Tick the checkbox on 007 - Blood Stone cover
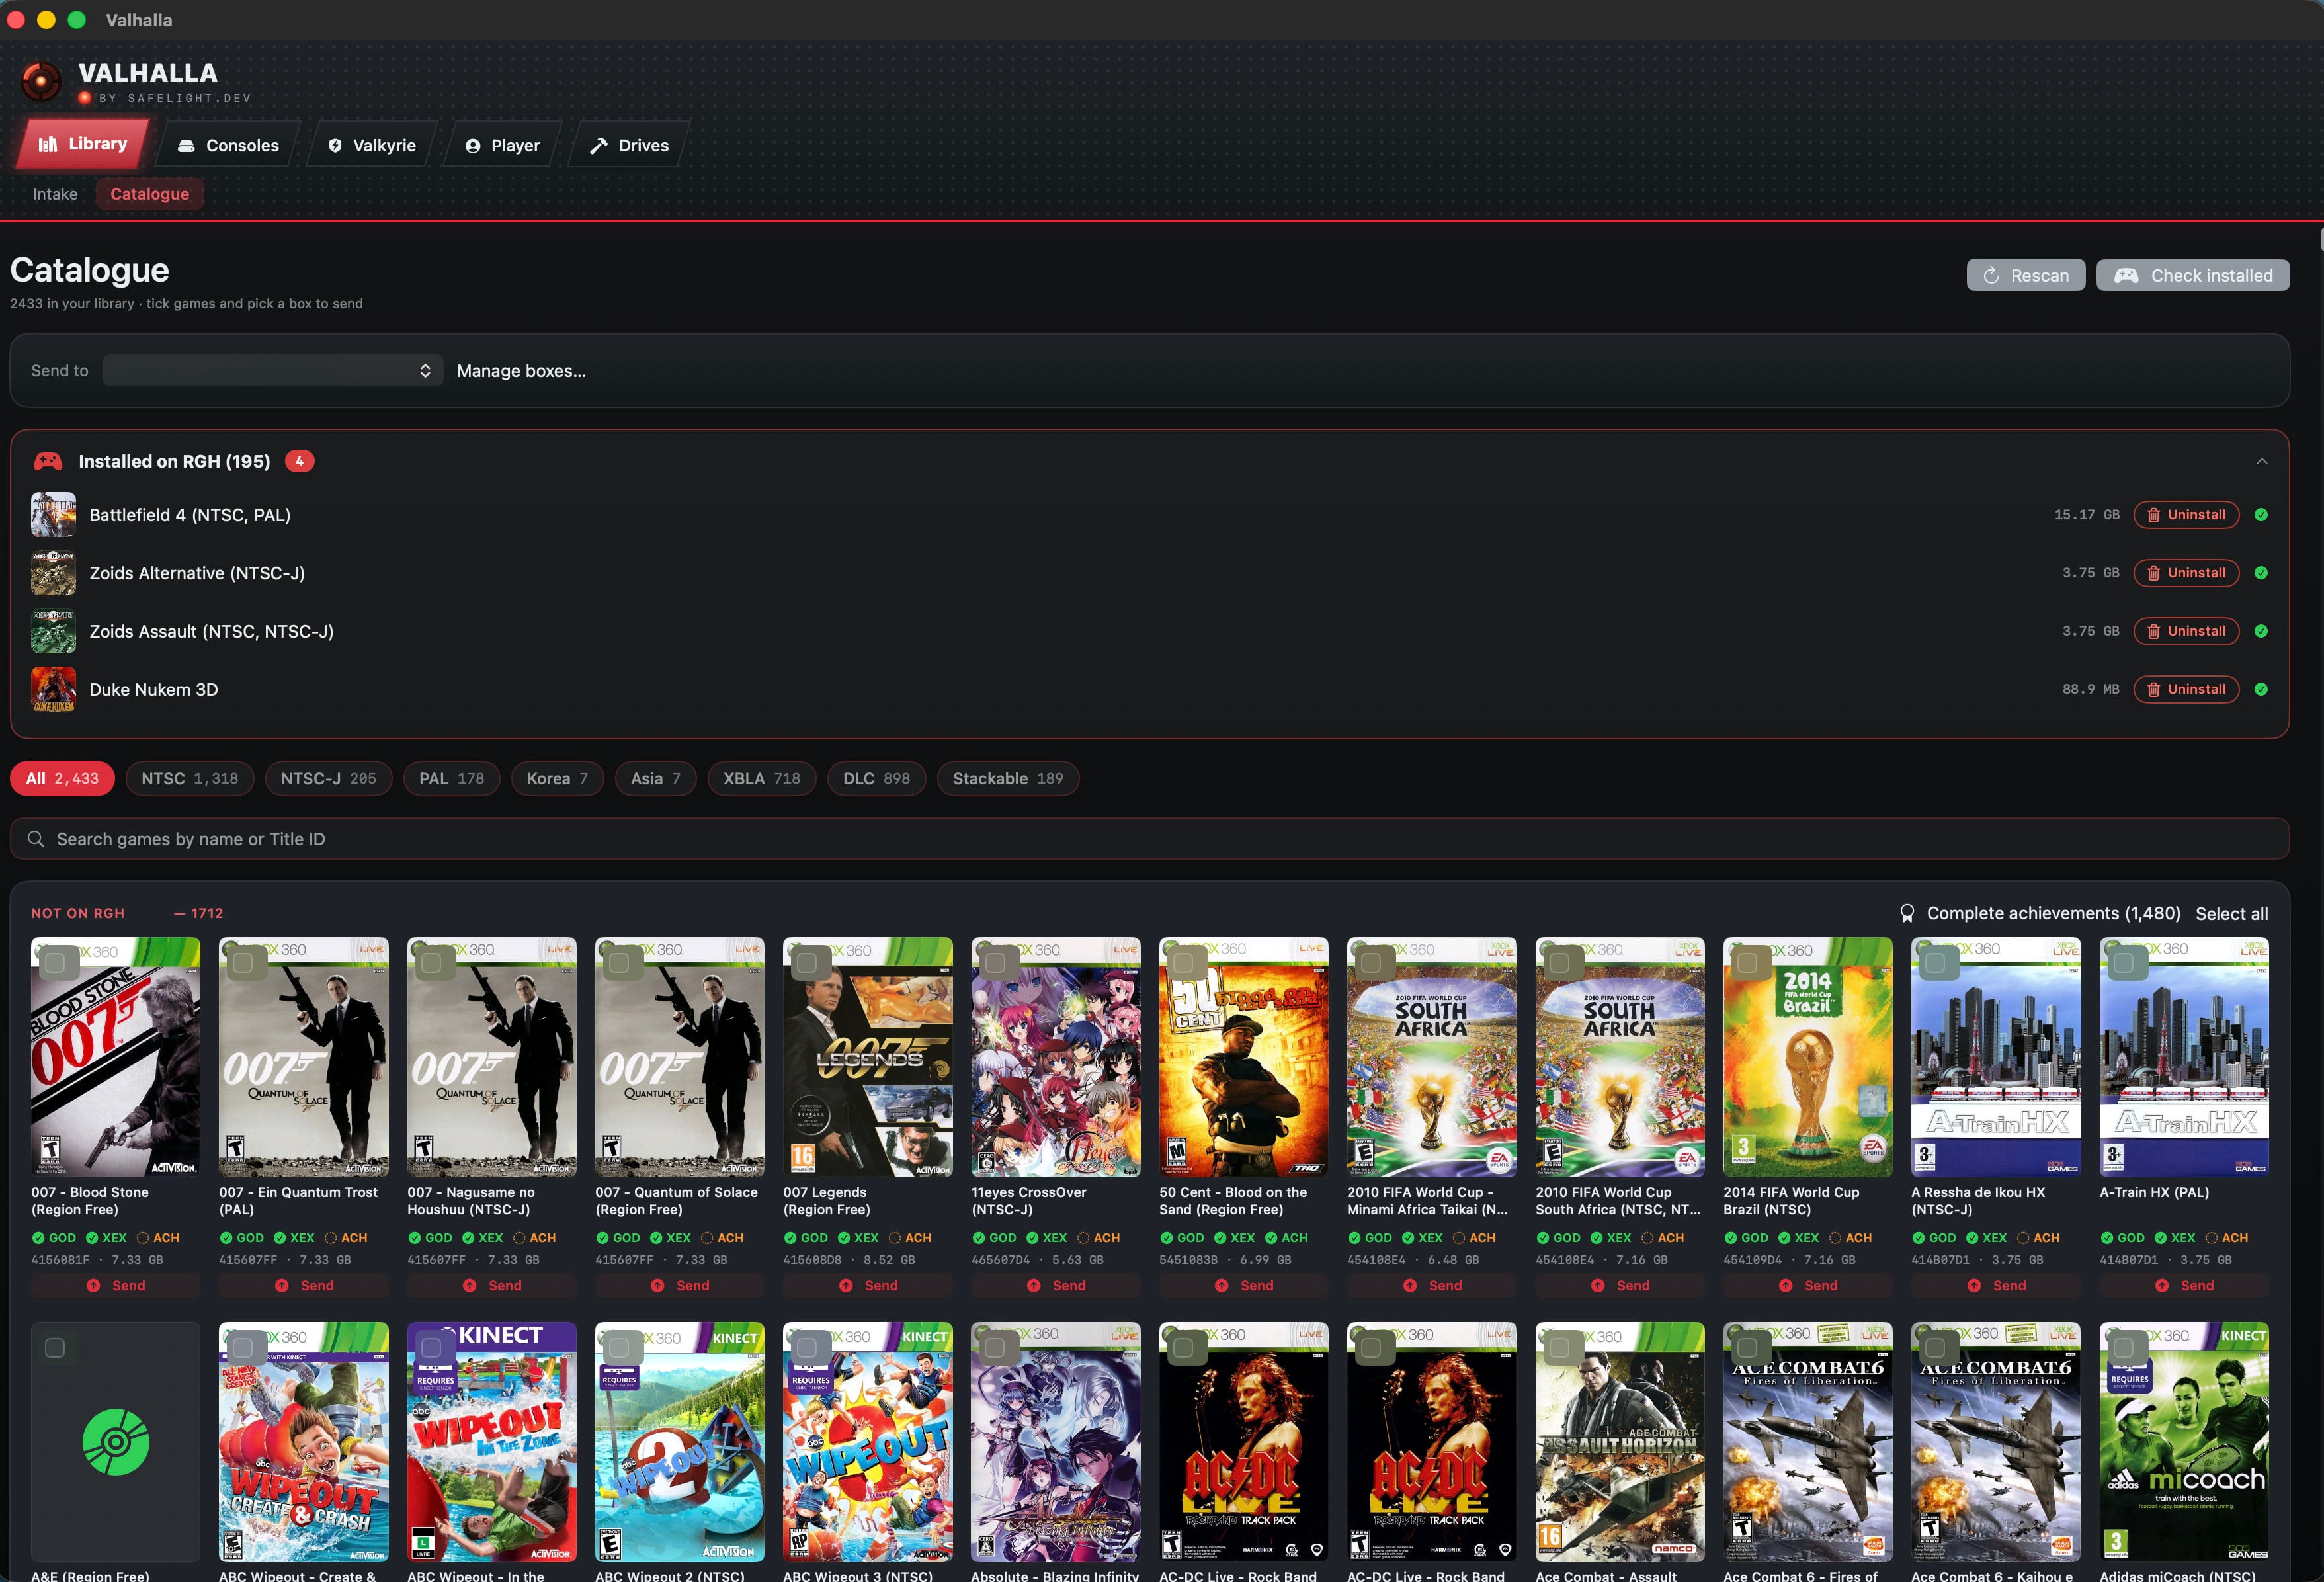Viewport: 2324px width, 1582px height. coord(56,963)
